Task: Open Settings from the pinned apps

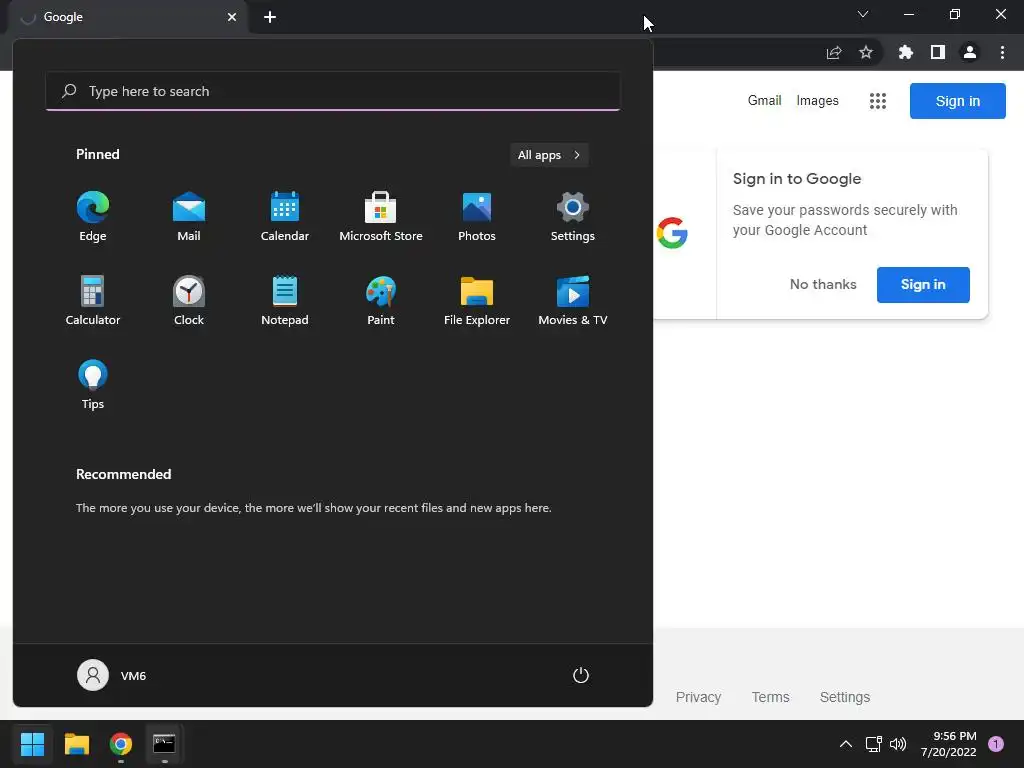Action: 573,217
